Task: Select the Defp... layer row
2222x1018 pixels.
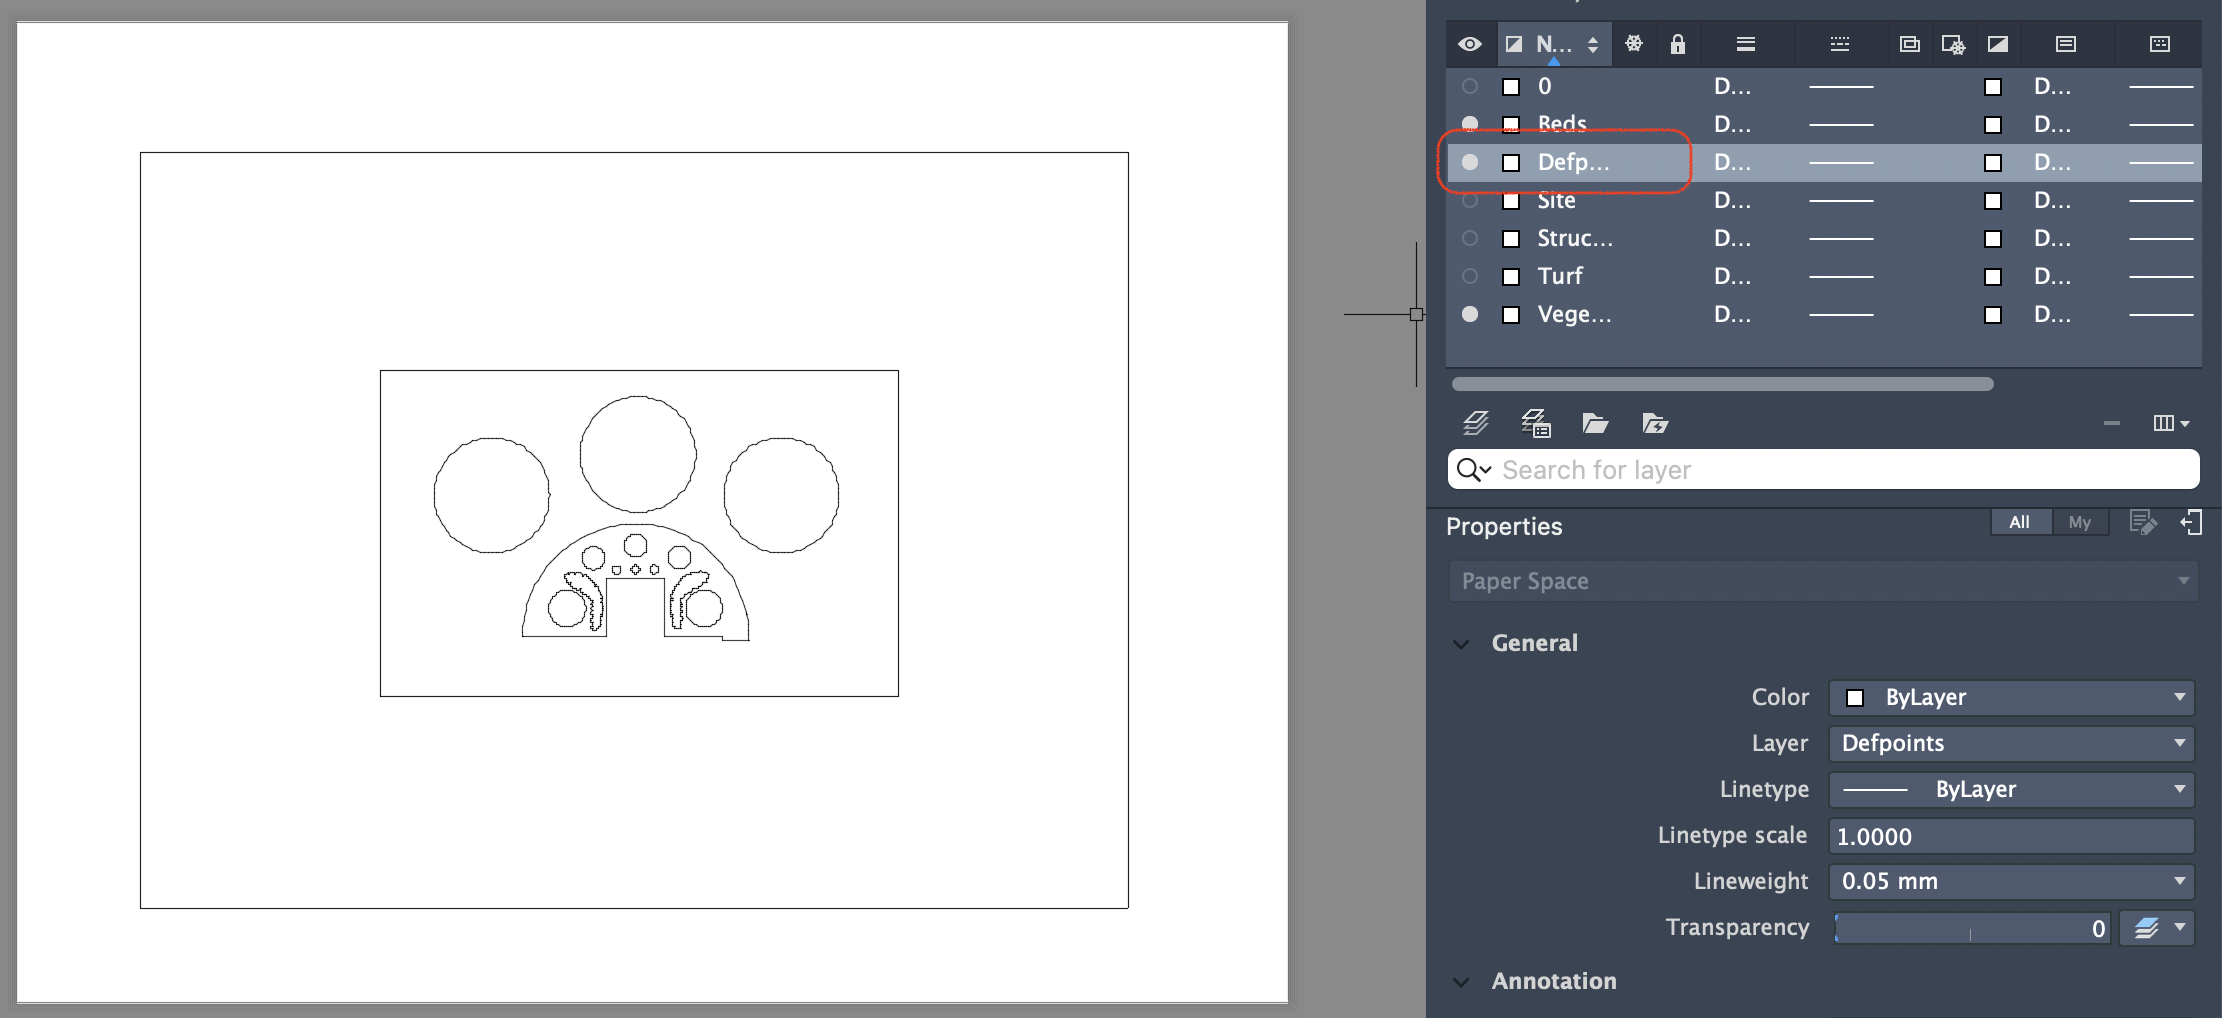Action: (x=1823, y=162)
